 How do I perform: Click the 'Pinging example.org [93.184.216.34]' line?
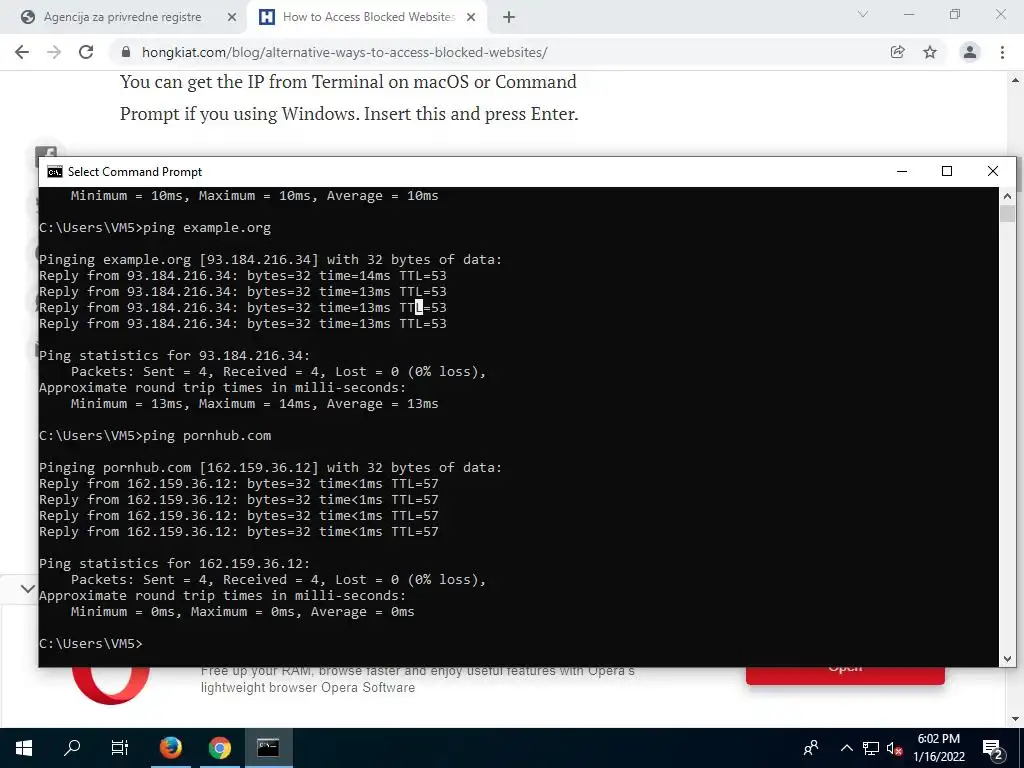pyautogui.click(x=270, y=260)
